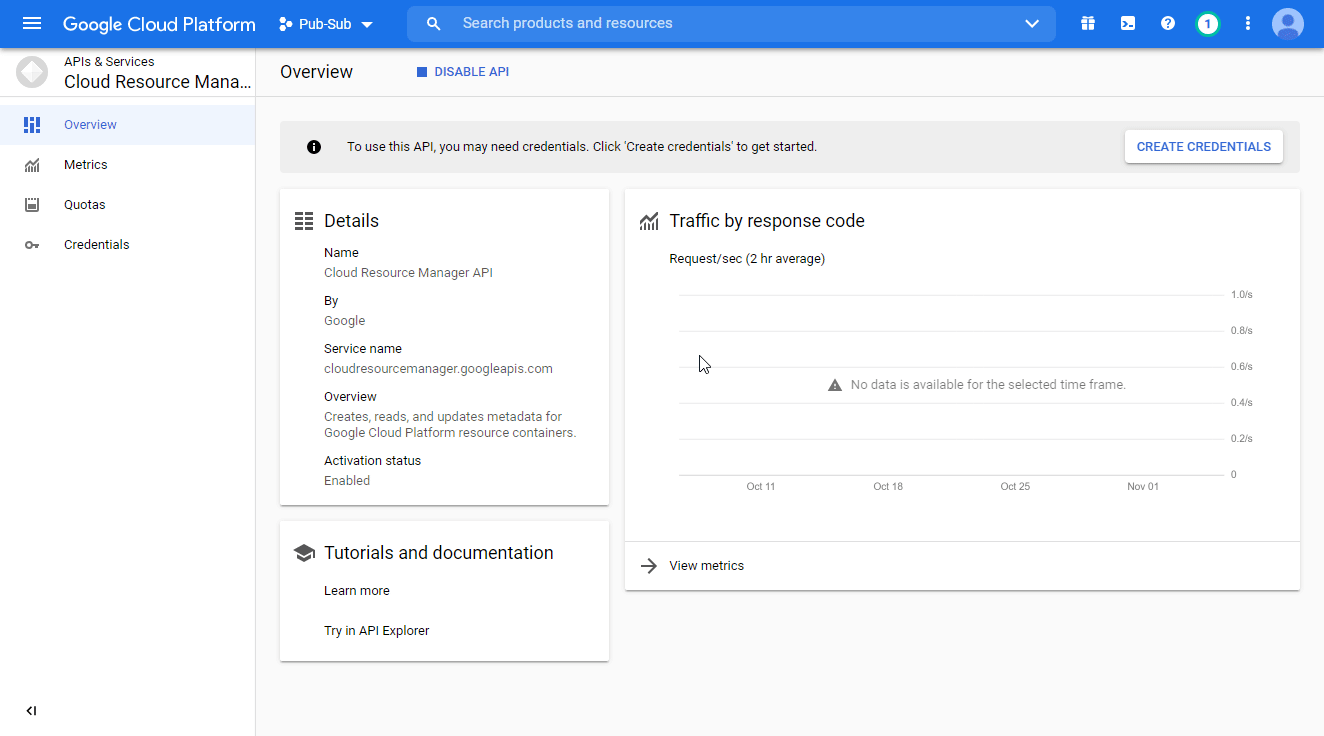The image size is (1324, 736).
Task: Click the Google Cloud Platform logo
Action: click(x=159, y=23)
